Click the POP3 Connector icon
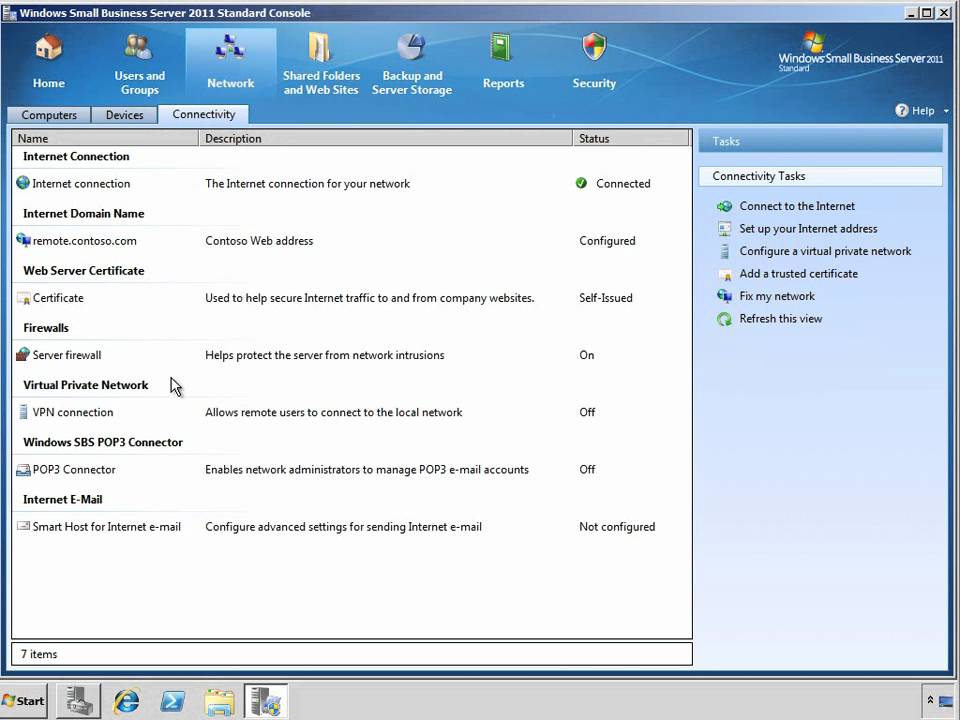The image size is (960, 720). tap(23, 470)
